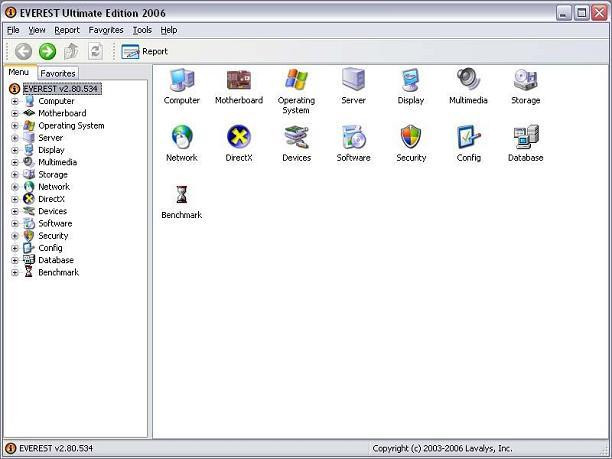Expand the Display tree node
The width and height of the screenshot is (612, 459).
(x=15, y=150)
